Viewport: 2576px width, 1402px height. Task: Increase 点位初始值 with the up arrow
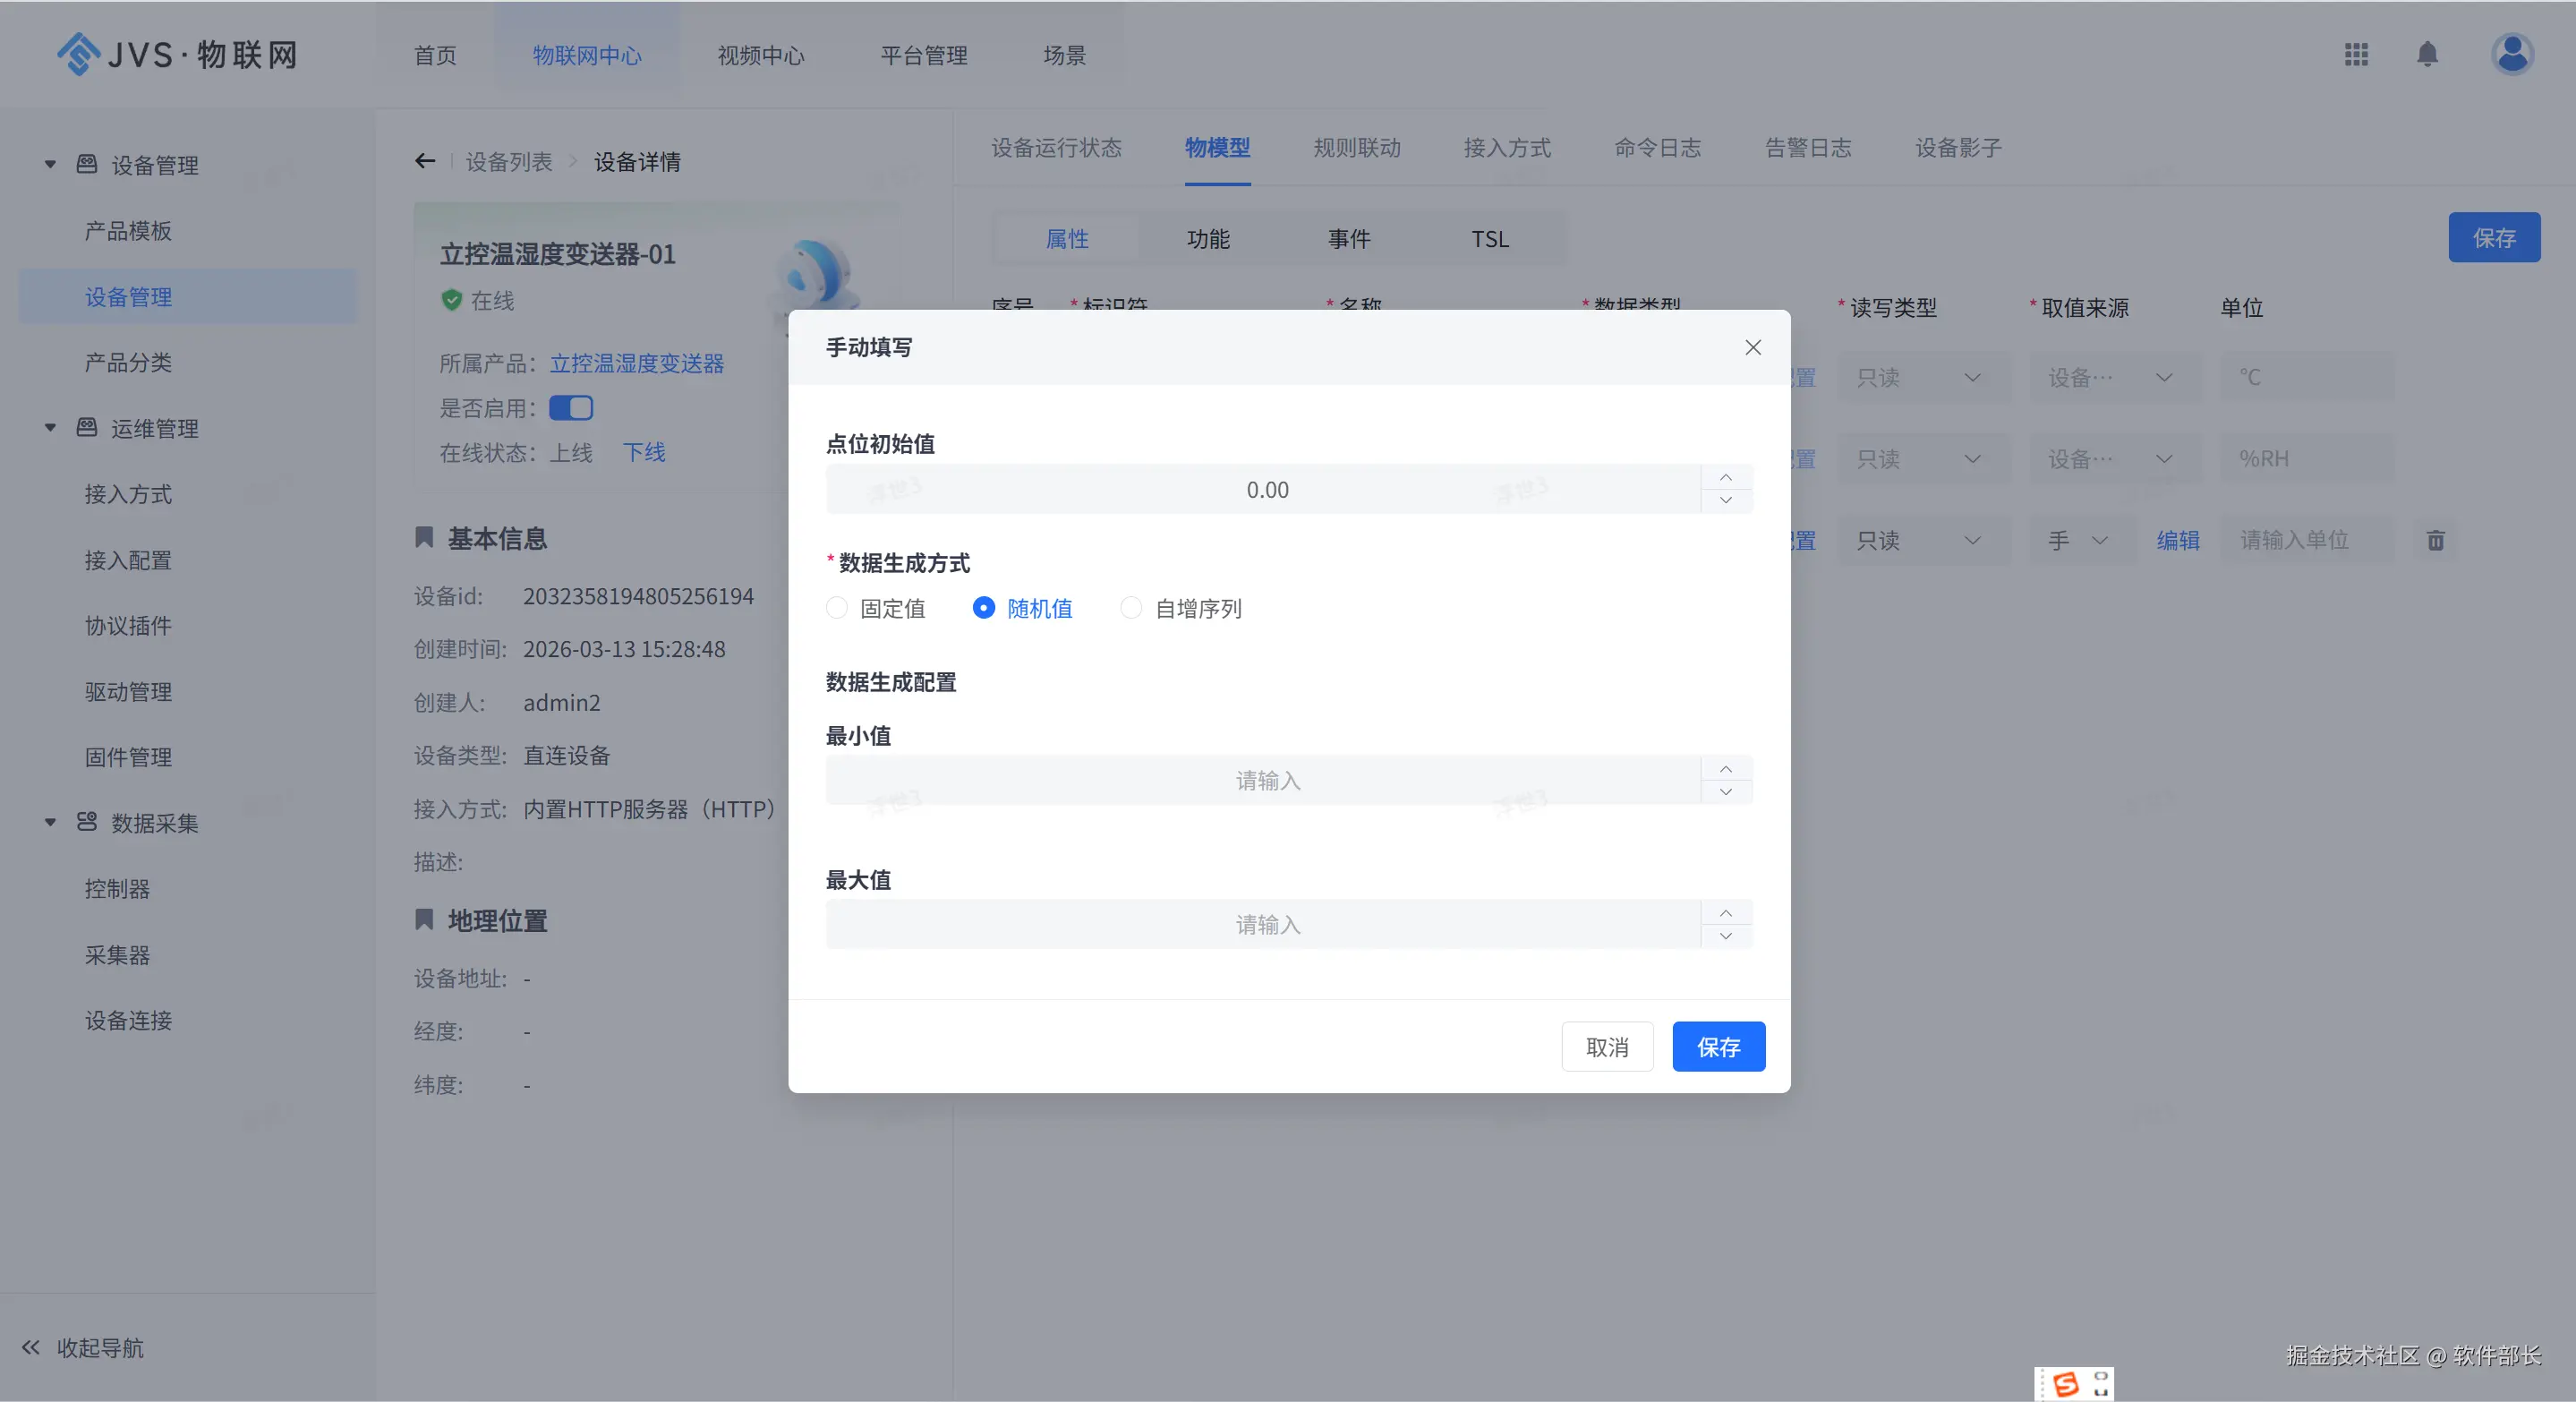coord(1725,477)
